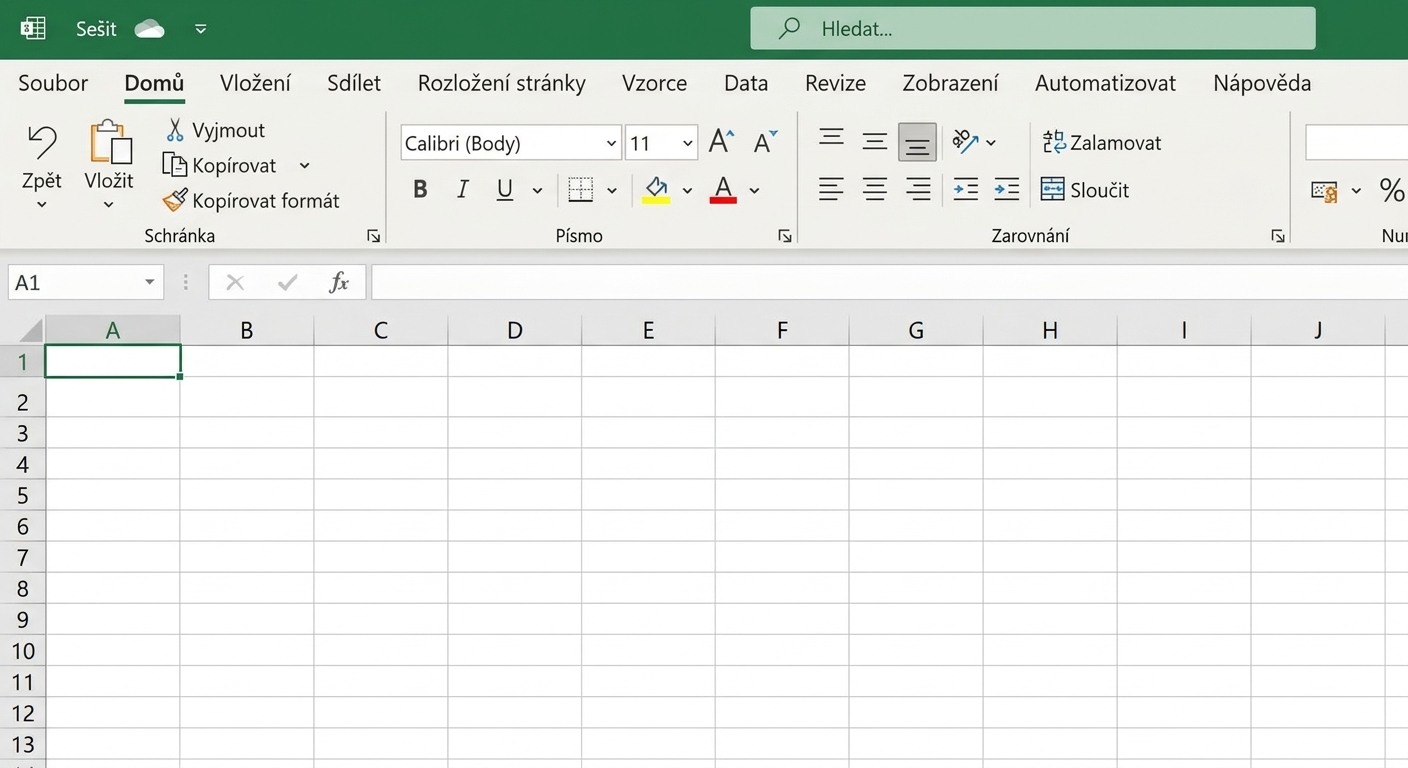The width and height of the screenshot is (1408, 768).
Task: Open the Calibri (Body) font name dropdown
Action: [x=611, y=144]
